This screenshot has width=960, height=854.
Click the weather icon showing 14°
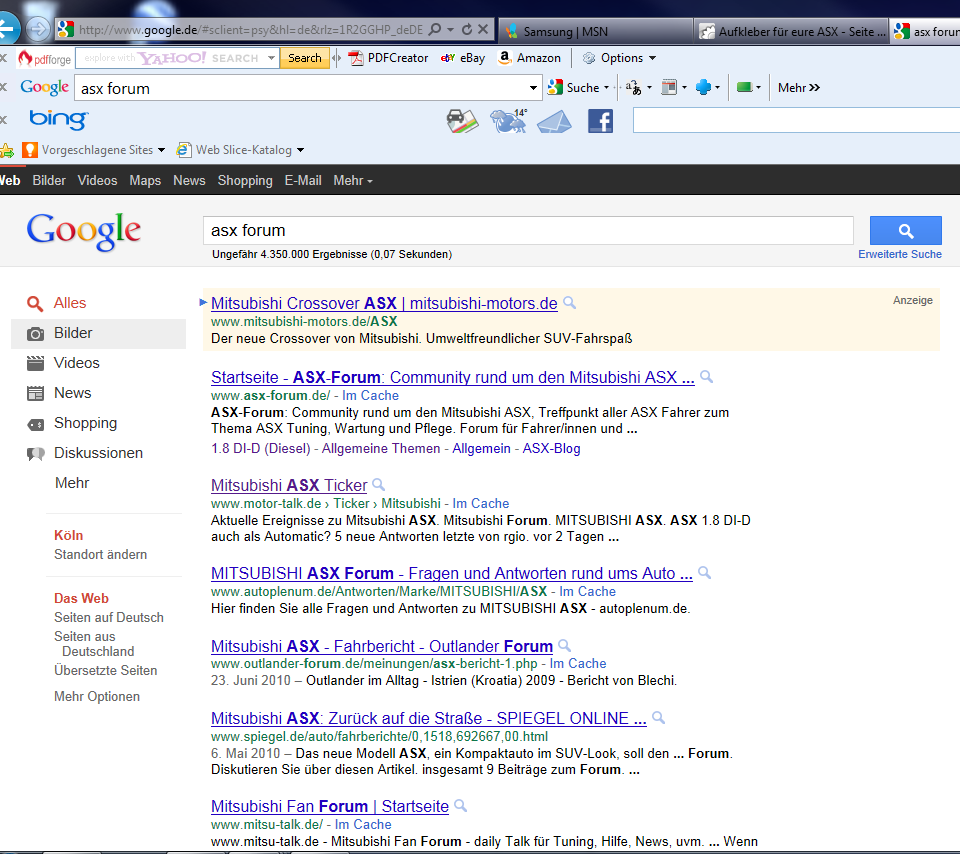tap(508, 121)
